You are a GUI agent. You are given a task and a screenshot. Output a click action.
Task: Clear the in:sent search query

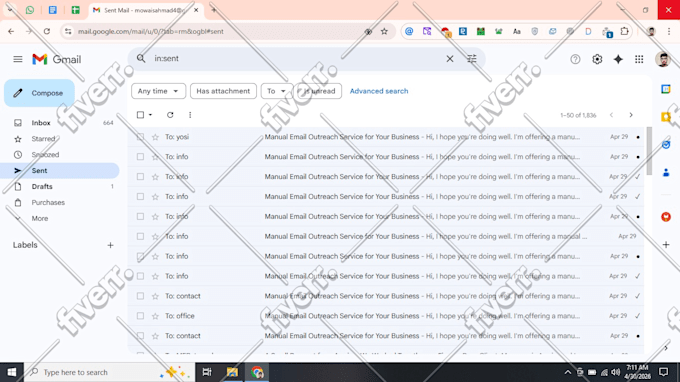[x=450, y=59]
